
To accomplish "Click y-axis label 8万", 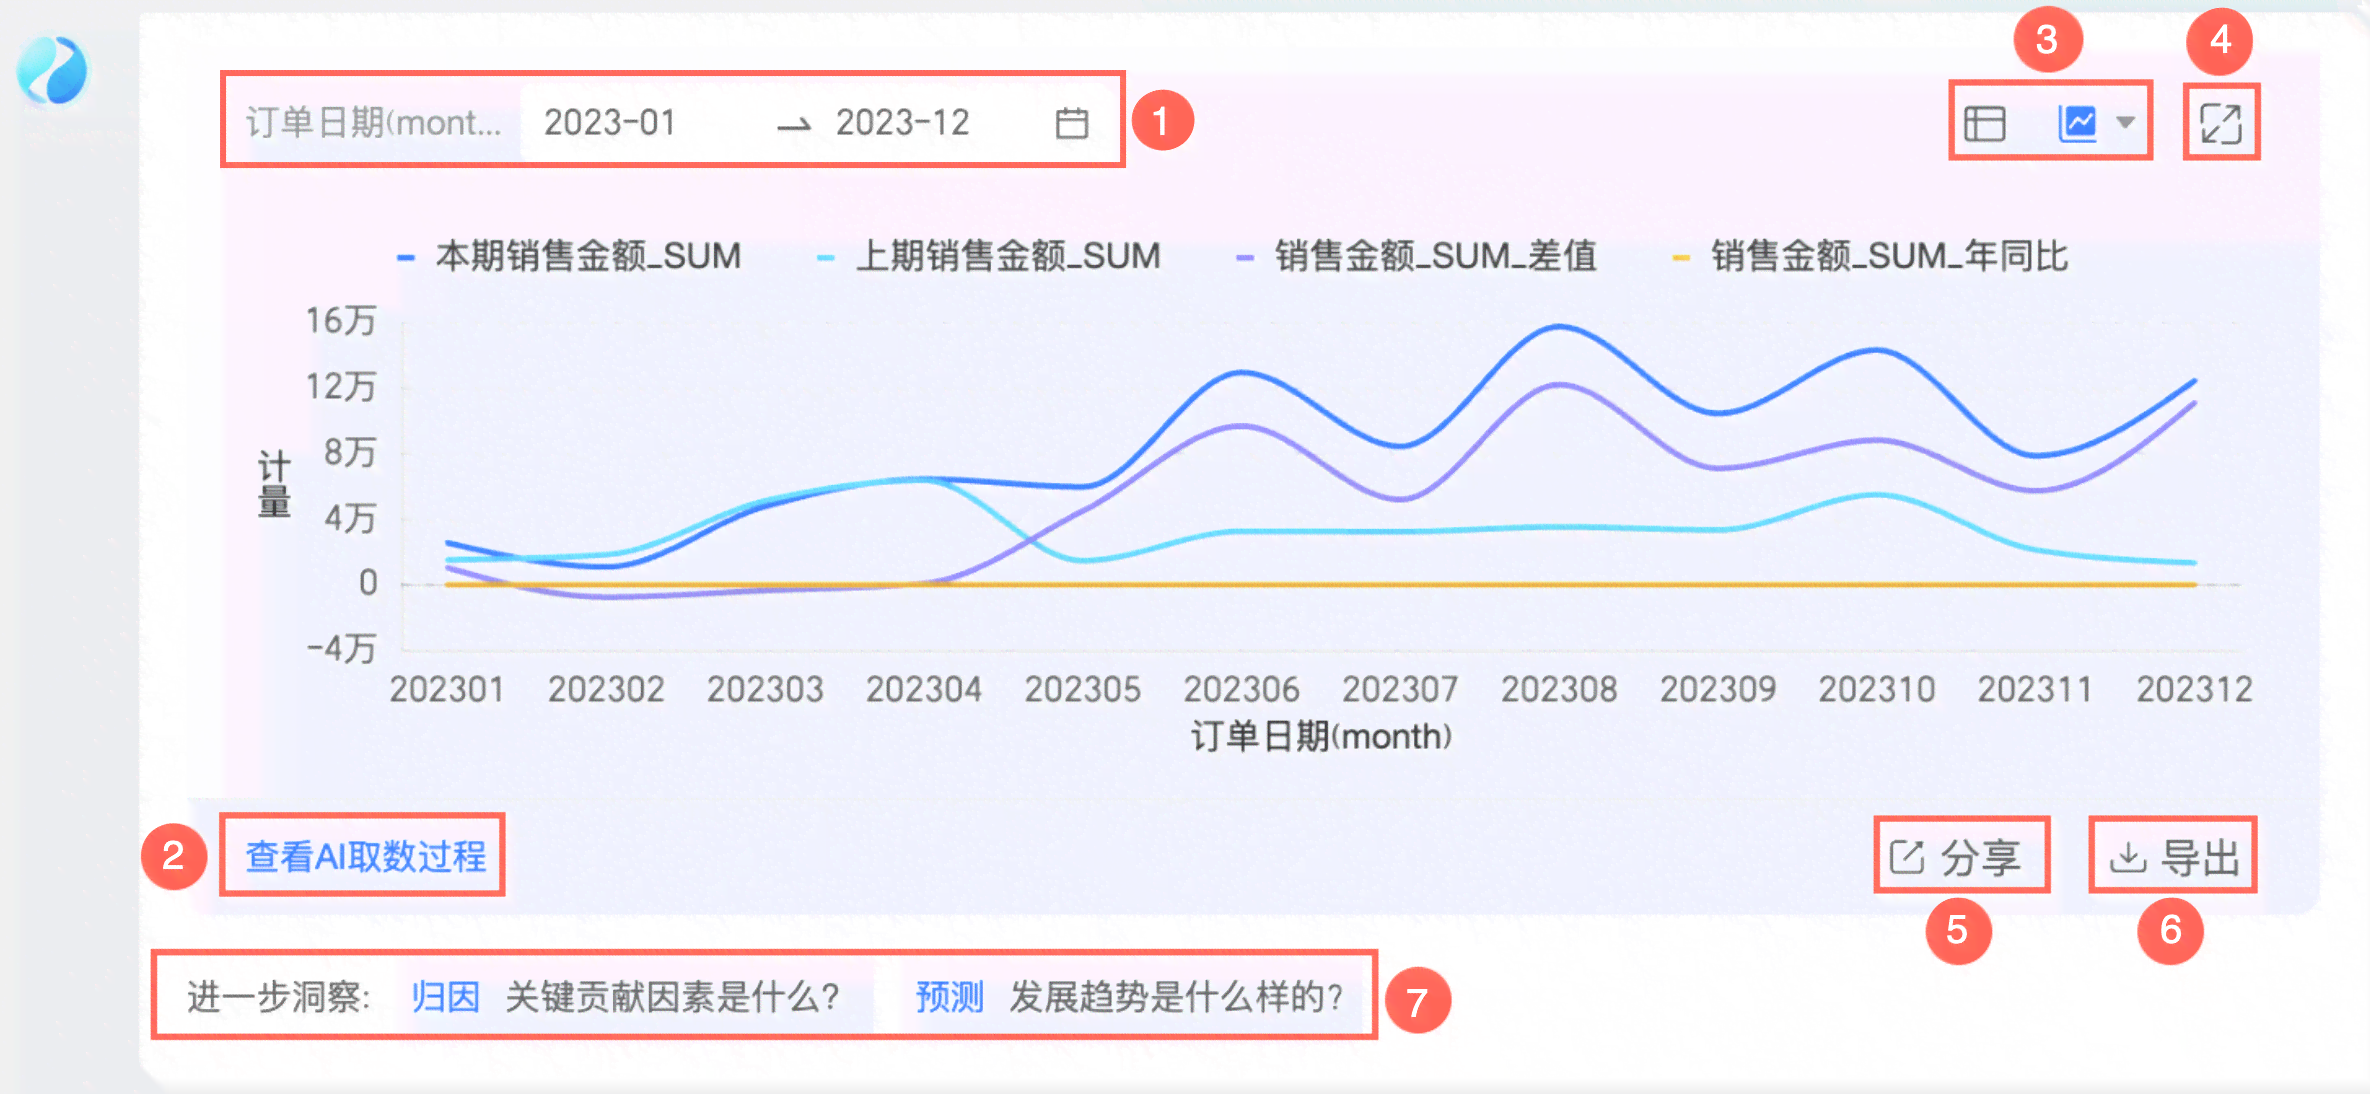I will pos(350,452).
